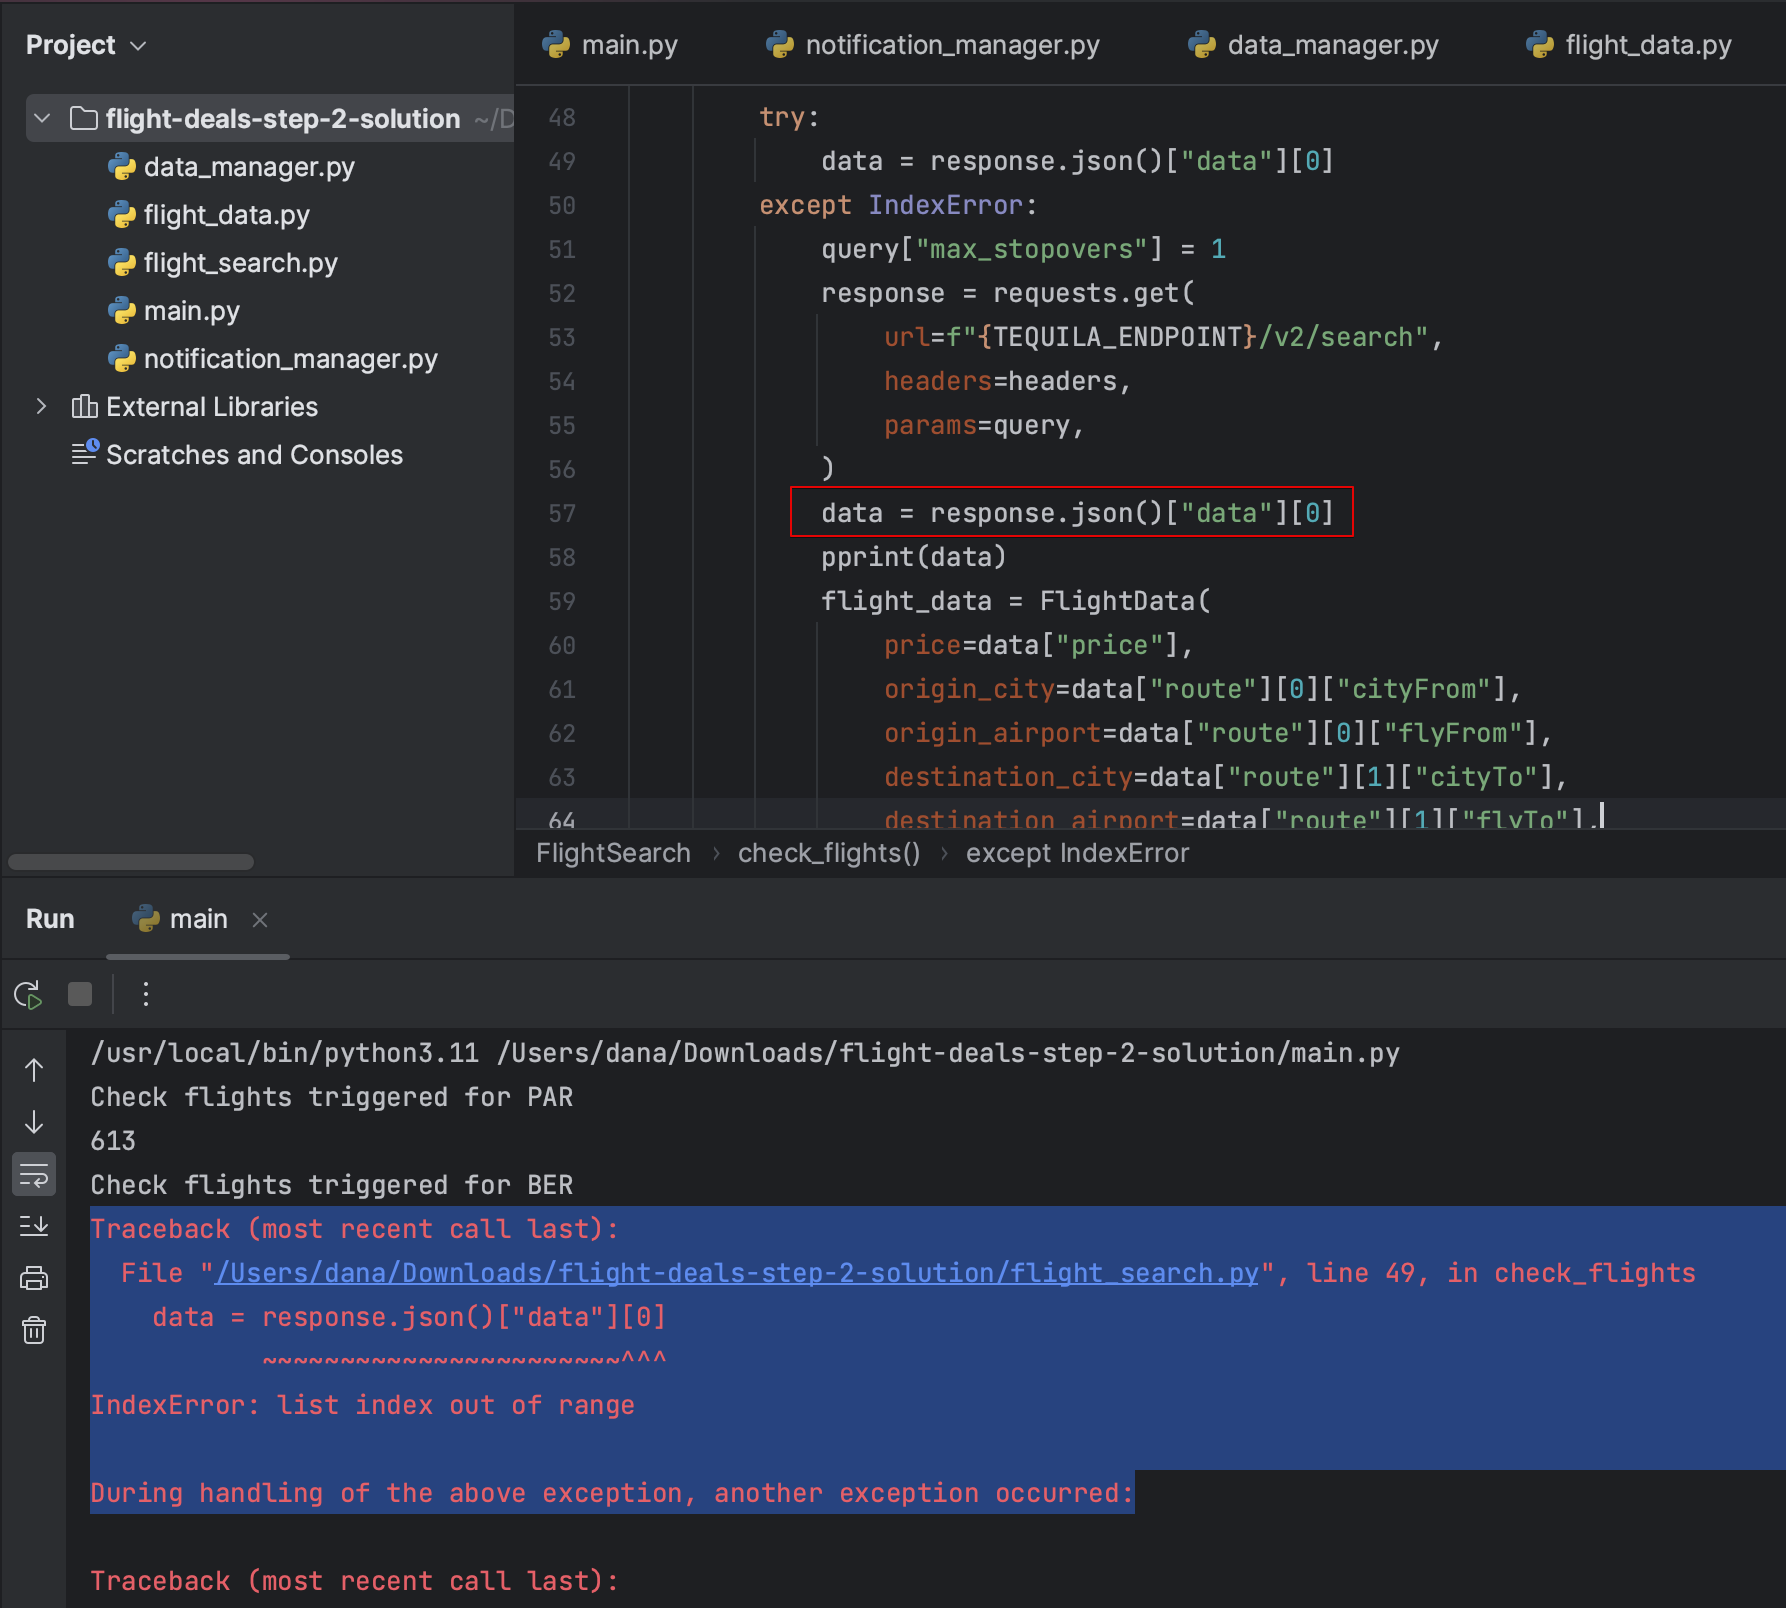Switch to the data_manager.py editor tab
1786x1608 pixels.
pos(1313,45)
